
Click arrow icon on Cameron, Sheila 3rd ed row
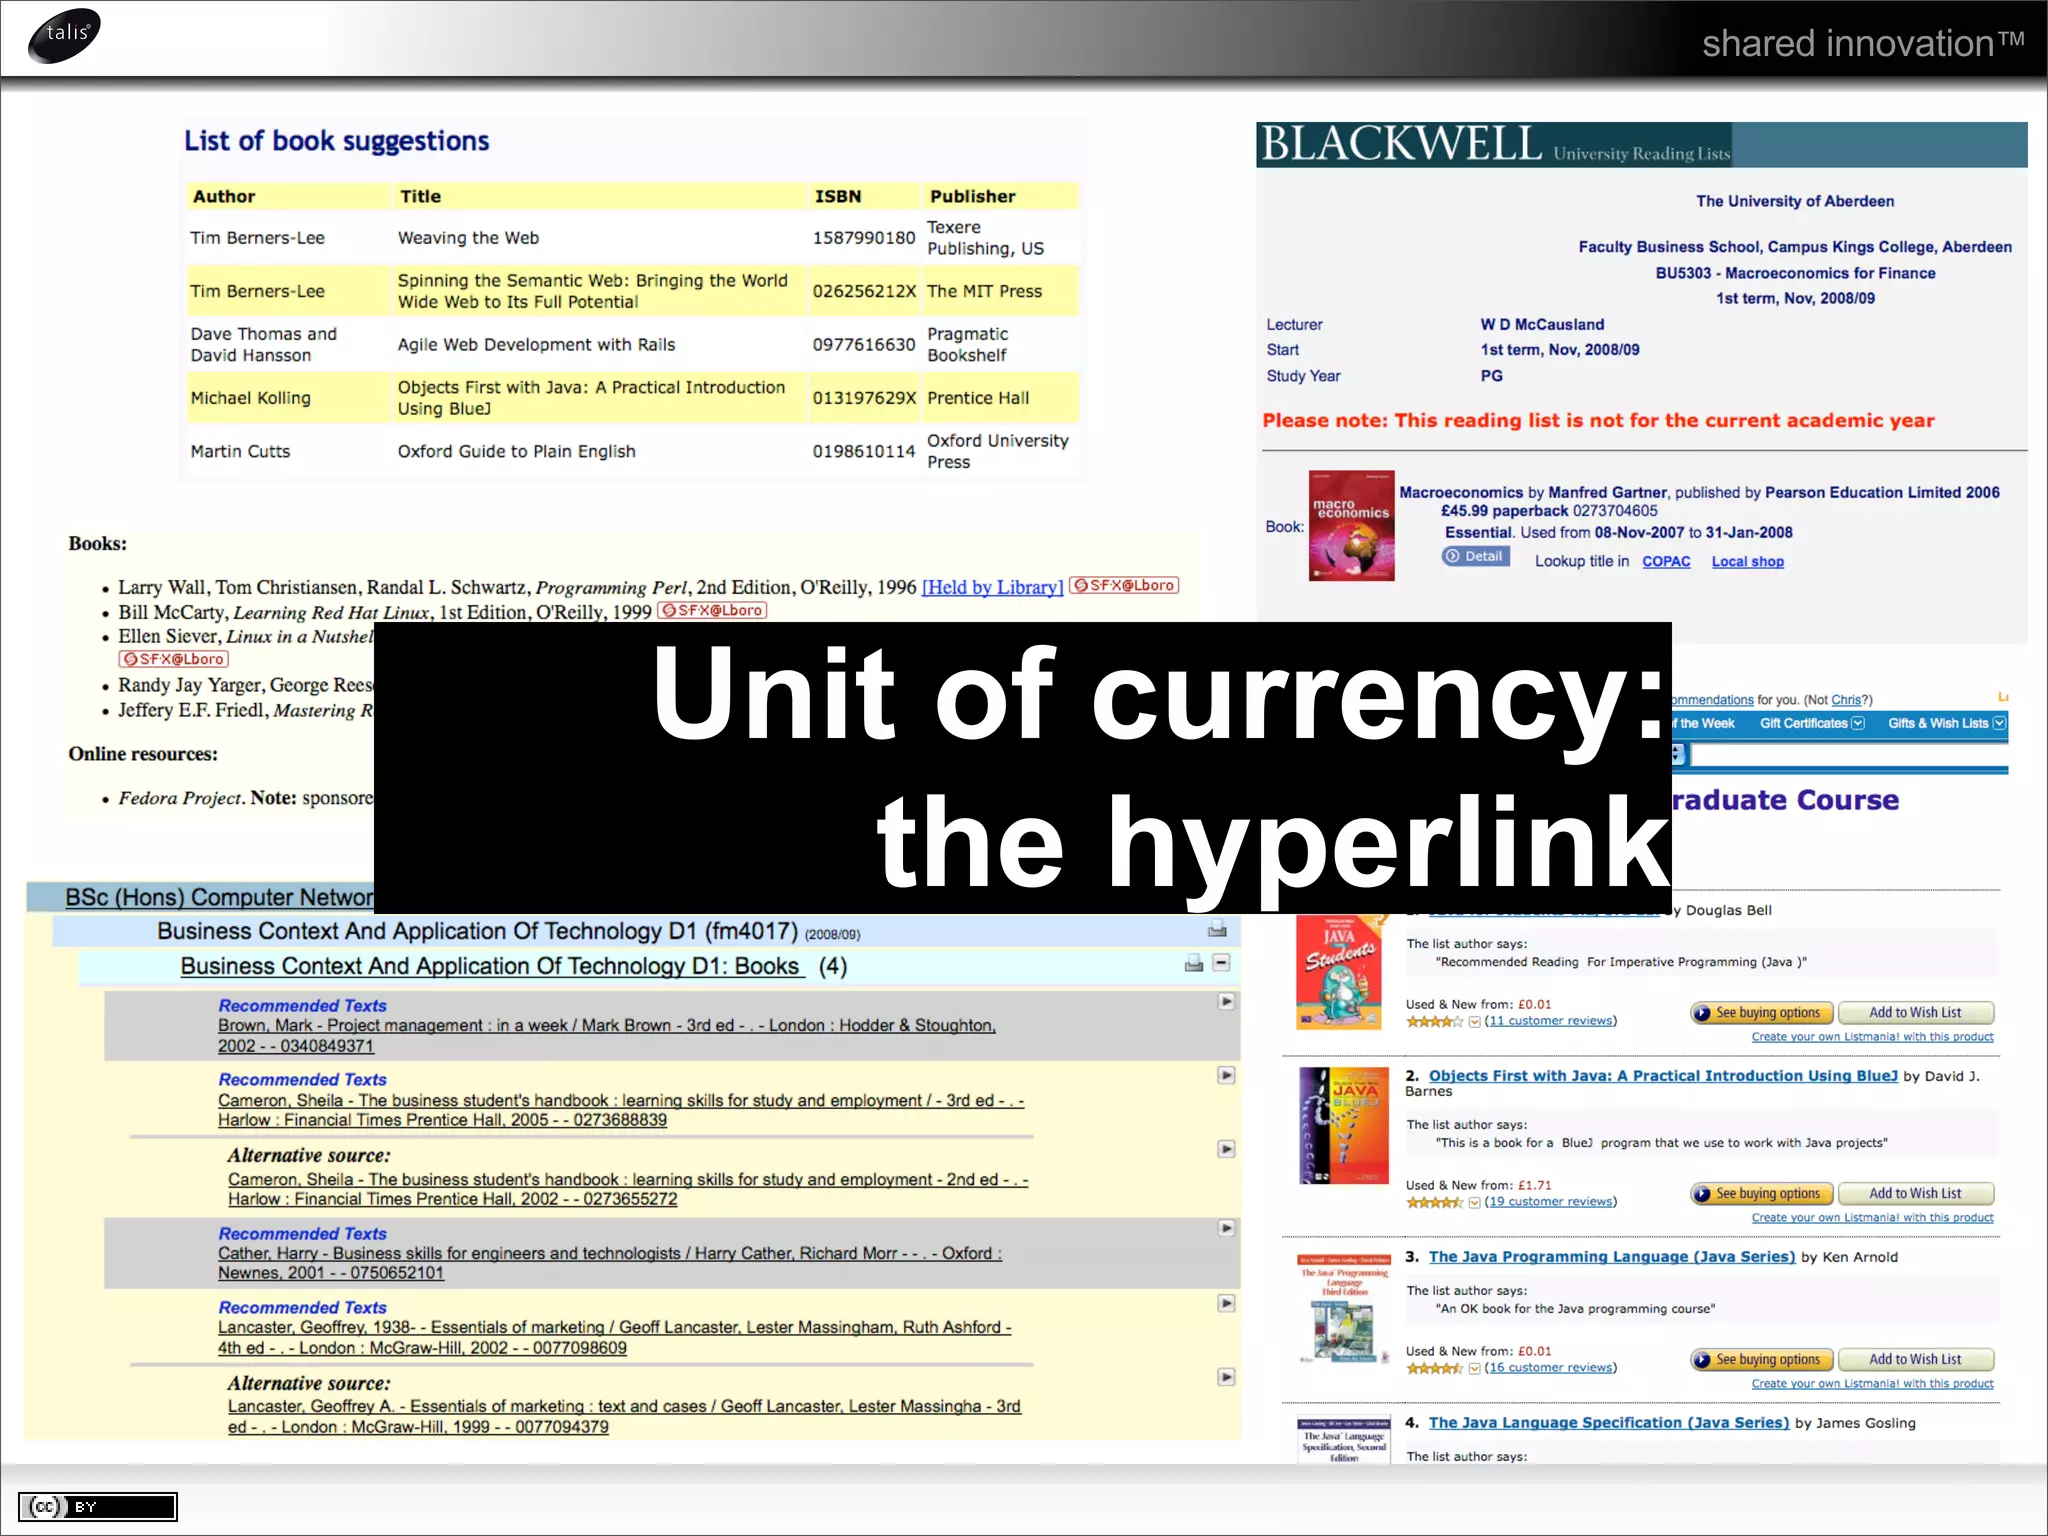coord(1226,1075)
